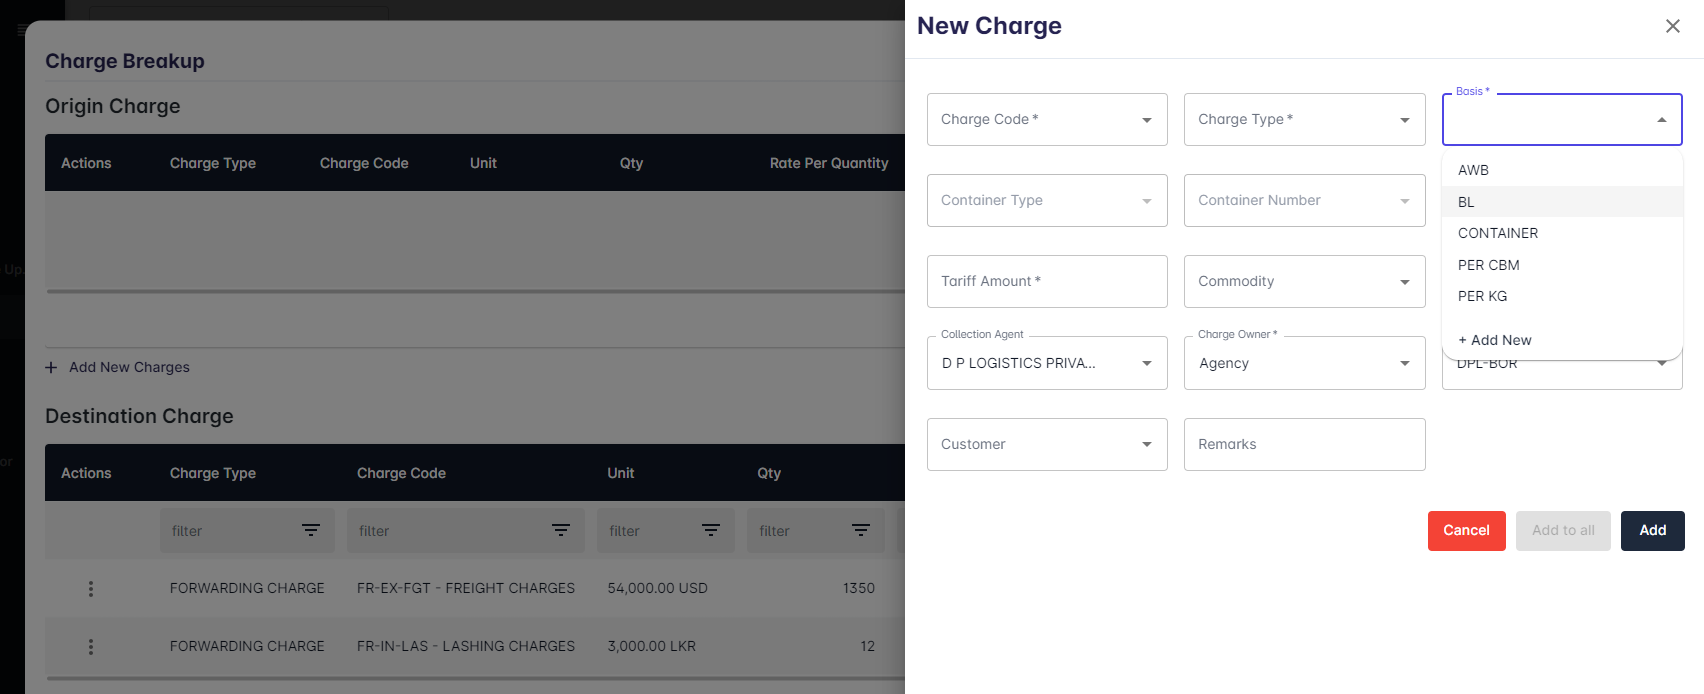Open actions menu for LASHING CHARGES row
Screen dimensions: 1704x694
[91, 647]
